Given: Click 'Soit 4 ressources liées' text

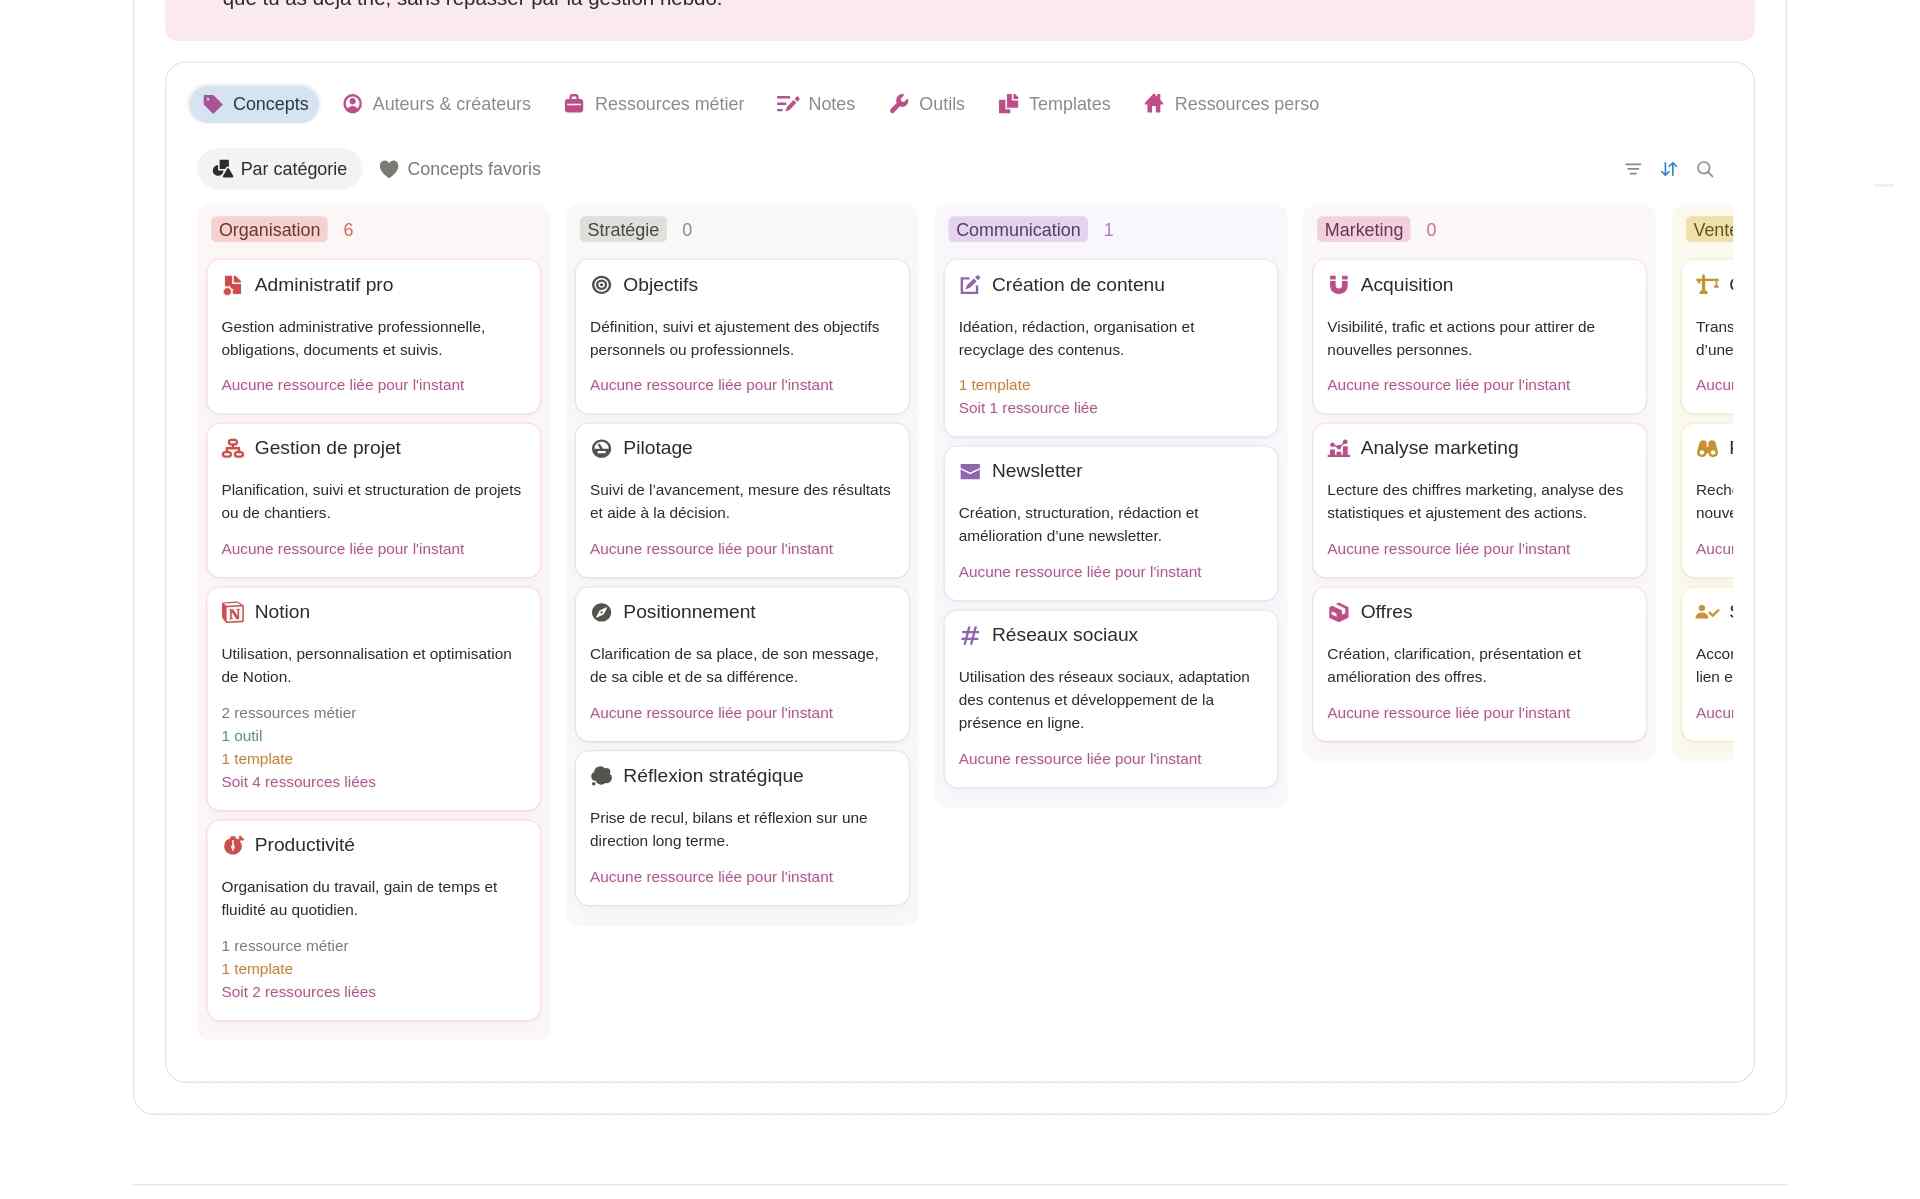Looking at the screenshot, I should click(x=299, y=782).
